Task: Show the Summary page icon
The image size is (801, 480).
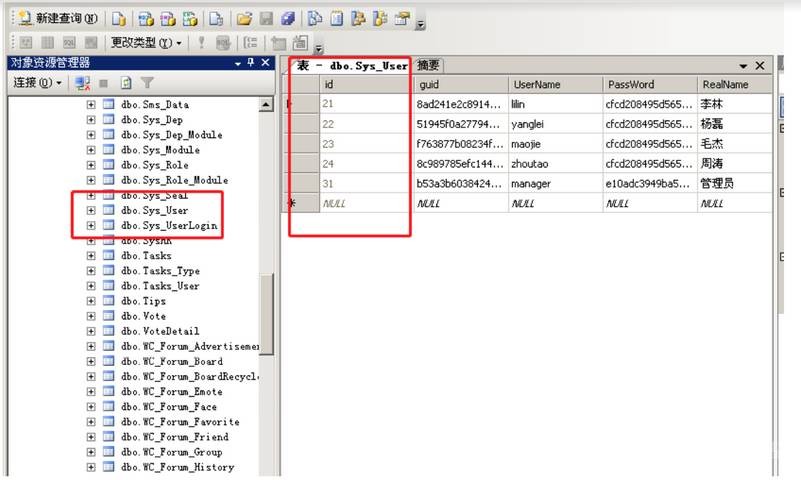Action: point(337,19)
